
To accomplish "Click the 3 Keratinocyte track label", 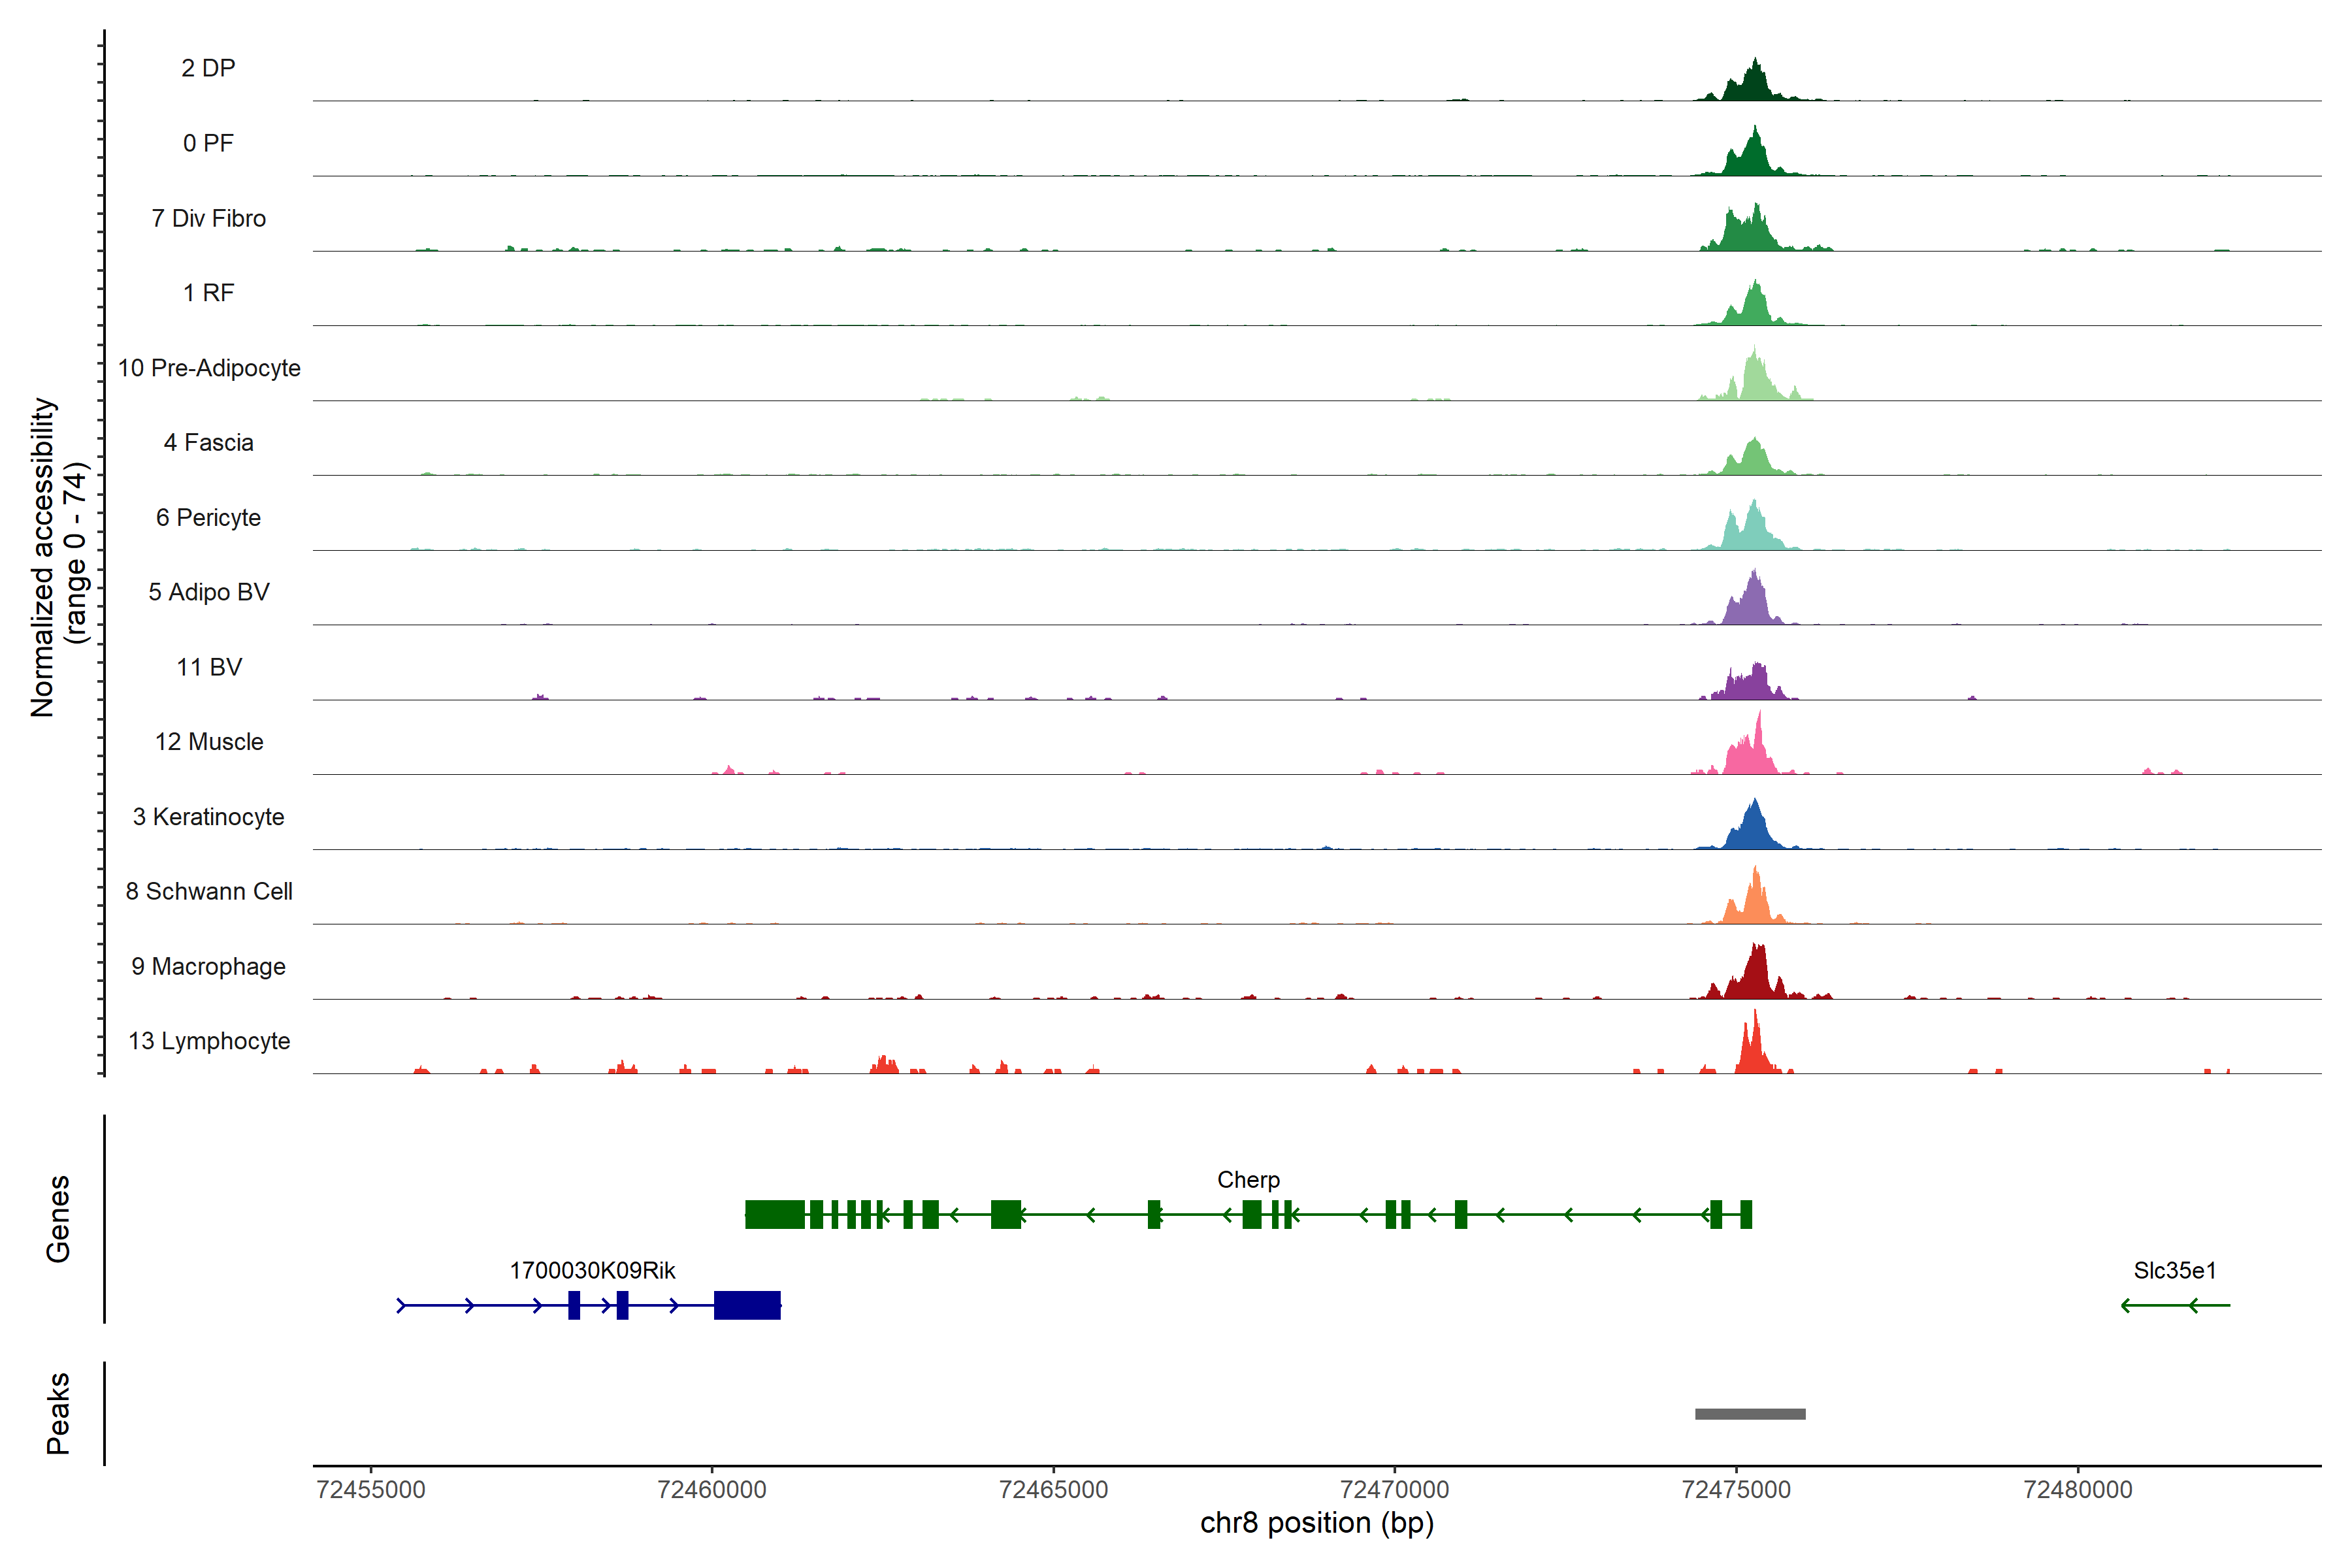I will pos(208,817).
